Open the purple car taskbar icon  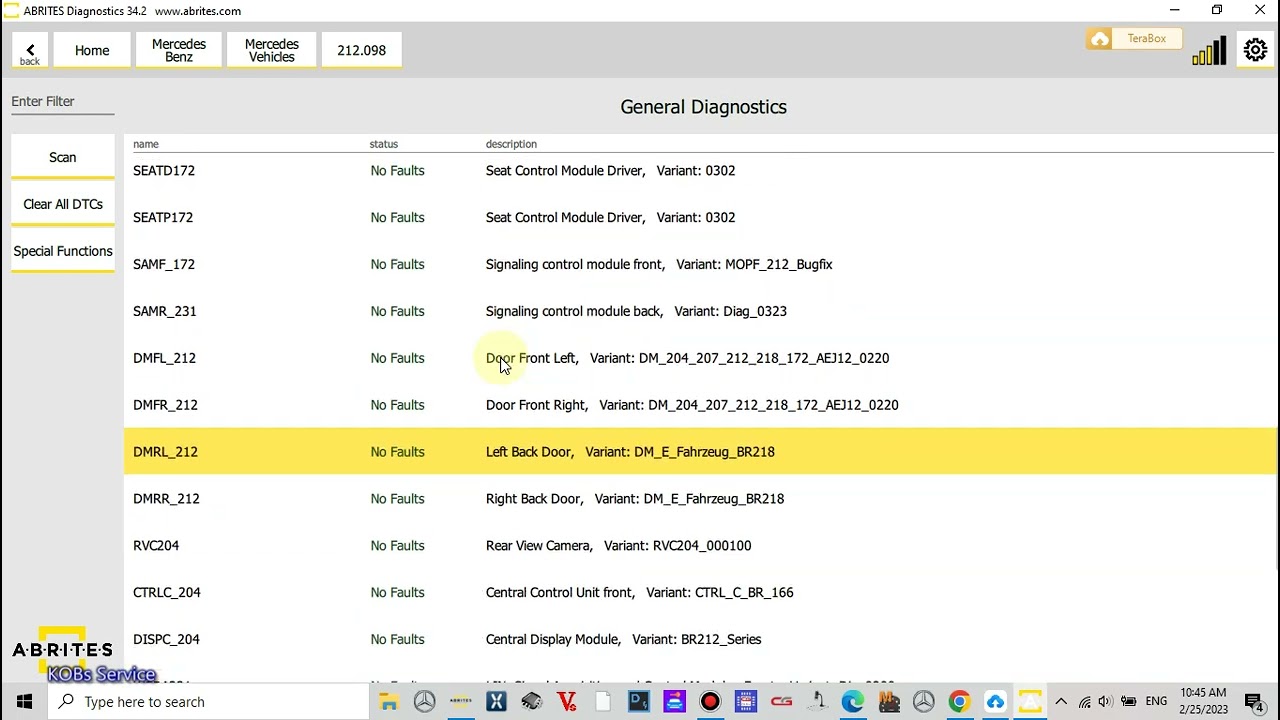tap(674, 702)
